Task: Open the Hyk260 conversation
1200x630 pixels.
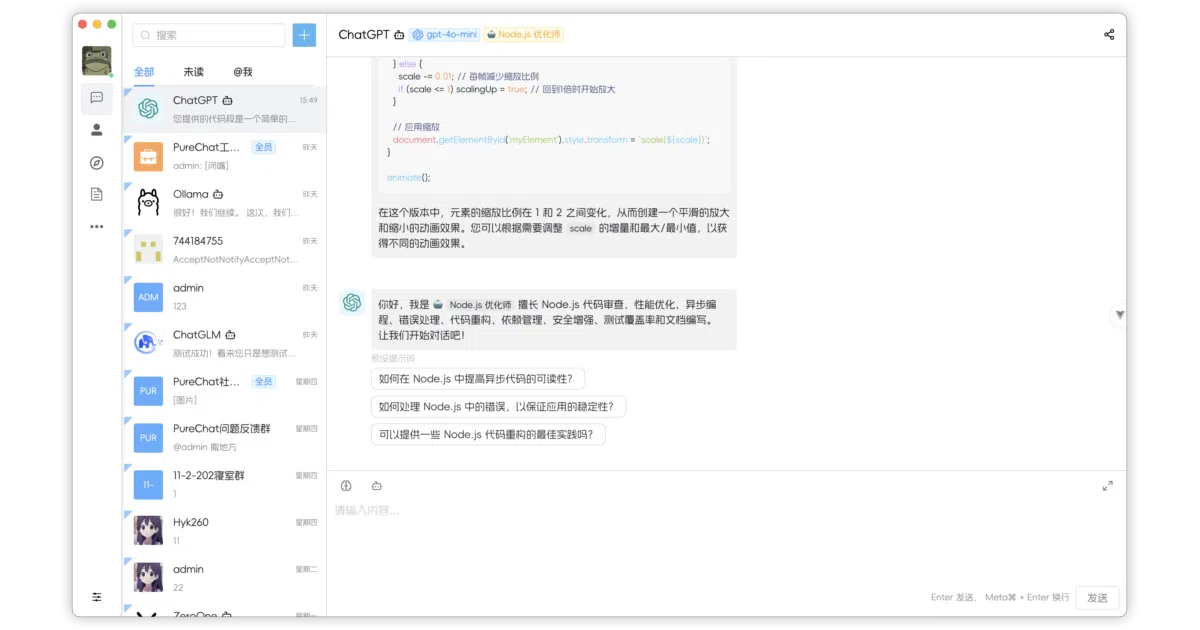Action: (x=224, y=531)
